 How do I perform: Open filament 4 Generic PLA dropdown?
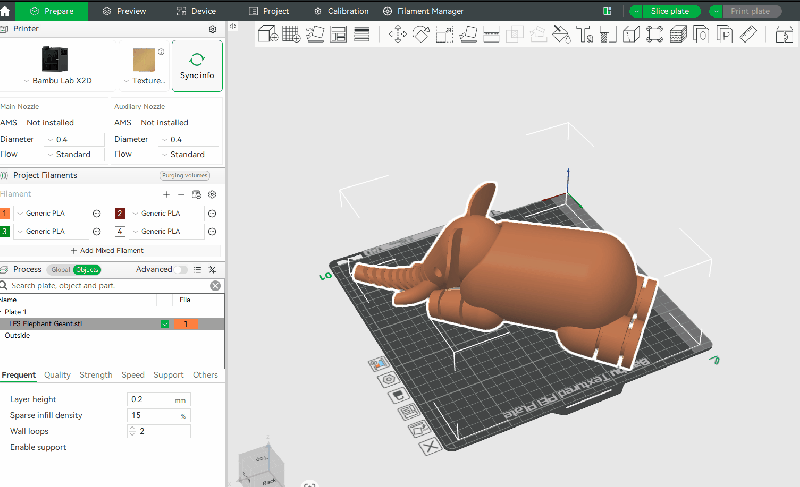[x=166, y=232]
